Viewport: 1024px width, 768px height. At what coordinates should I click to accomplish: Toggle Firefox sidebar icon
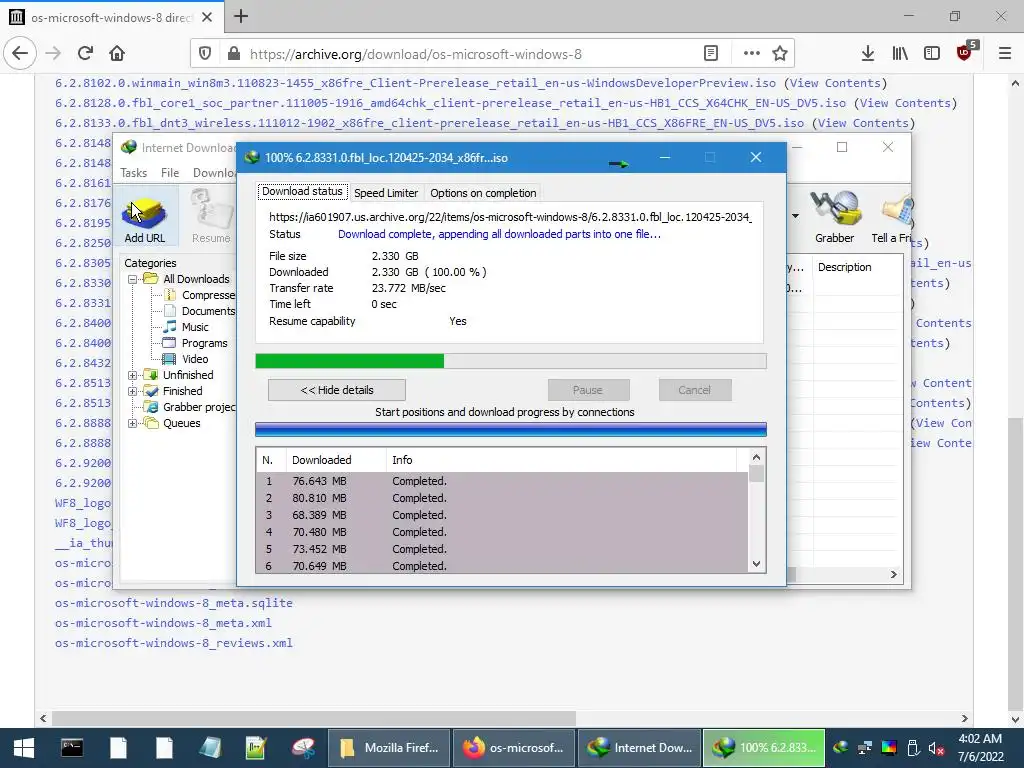pyautogui.click(x=932, y=54)
